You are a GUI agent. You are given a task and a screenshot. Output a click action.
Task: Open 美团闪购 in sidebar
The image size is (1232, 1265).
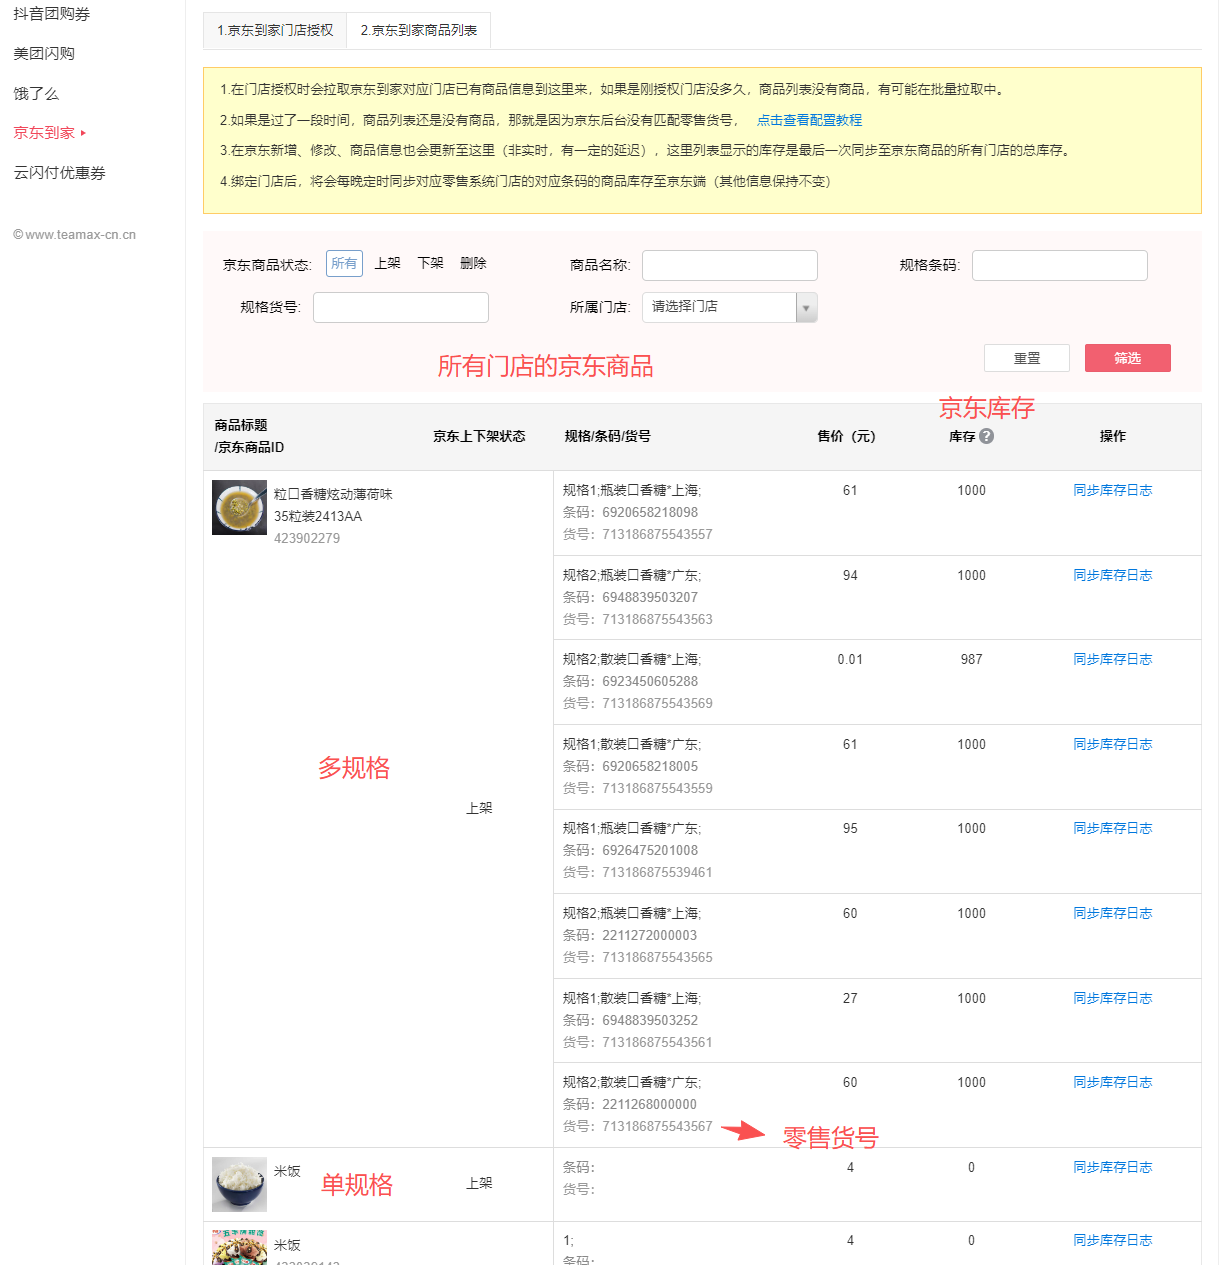click(44, 53)
